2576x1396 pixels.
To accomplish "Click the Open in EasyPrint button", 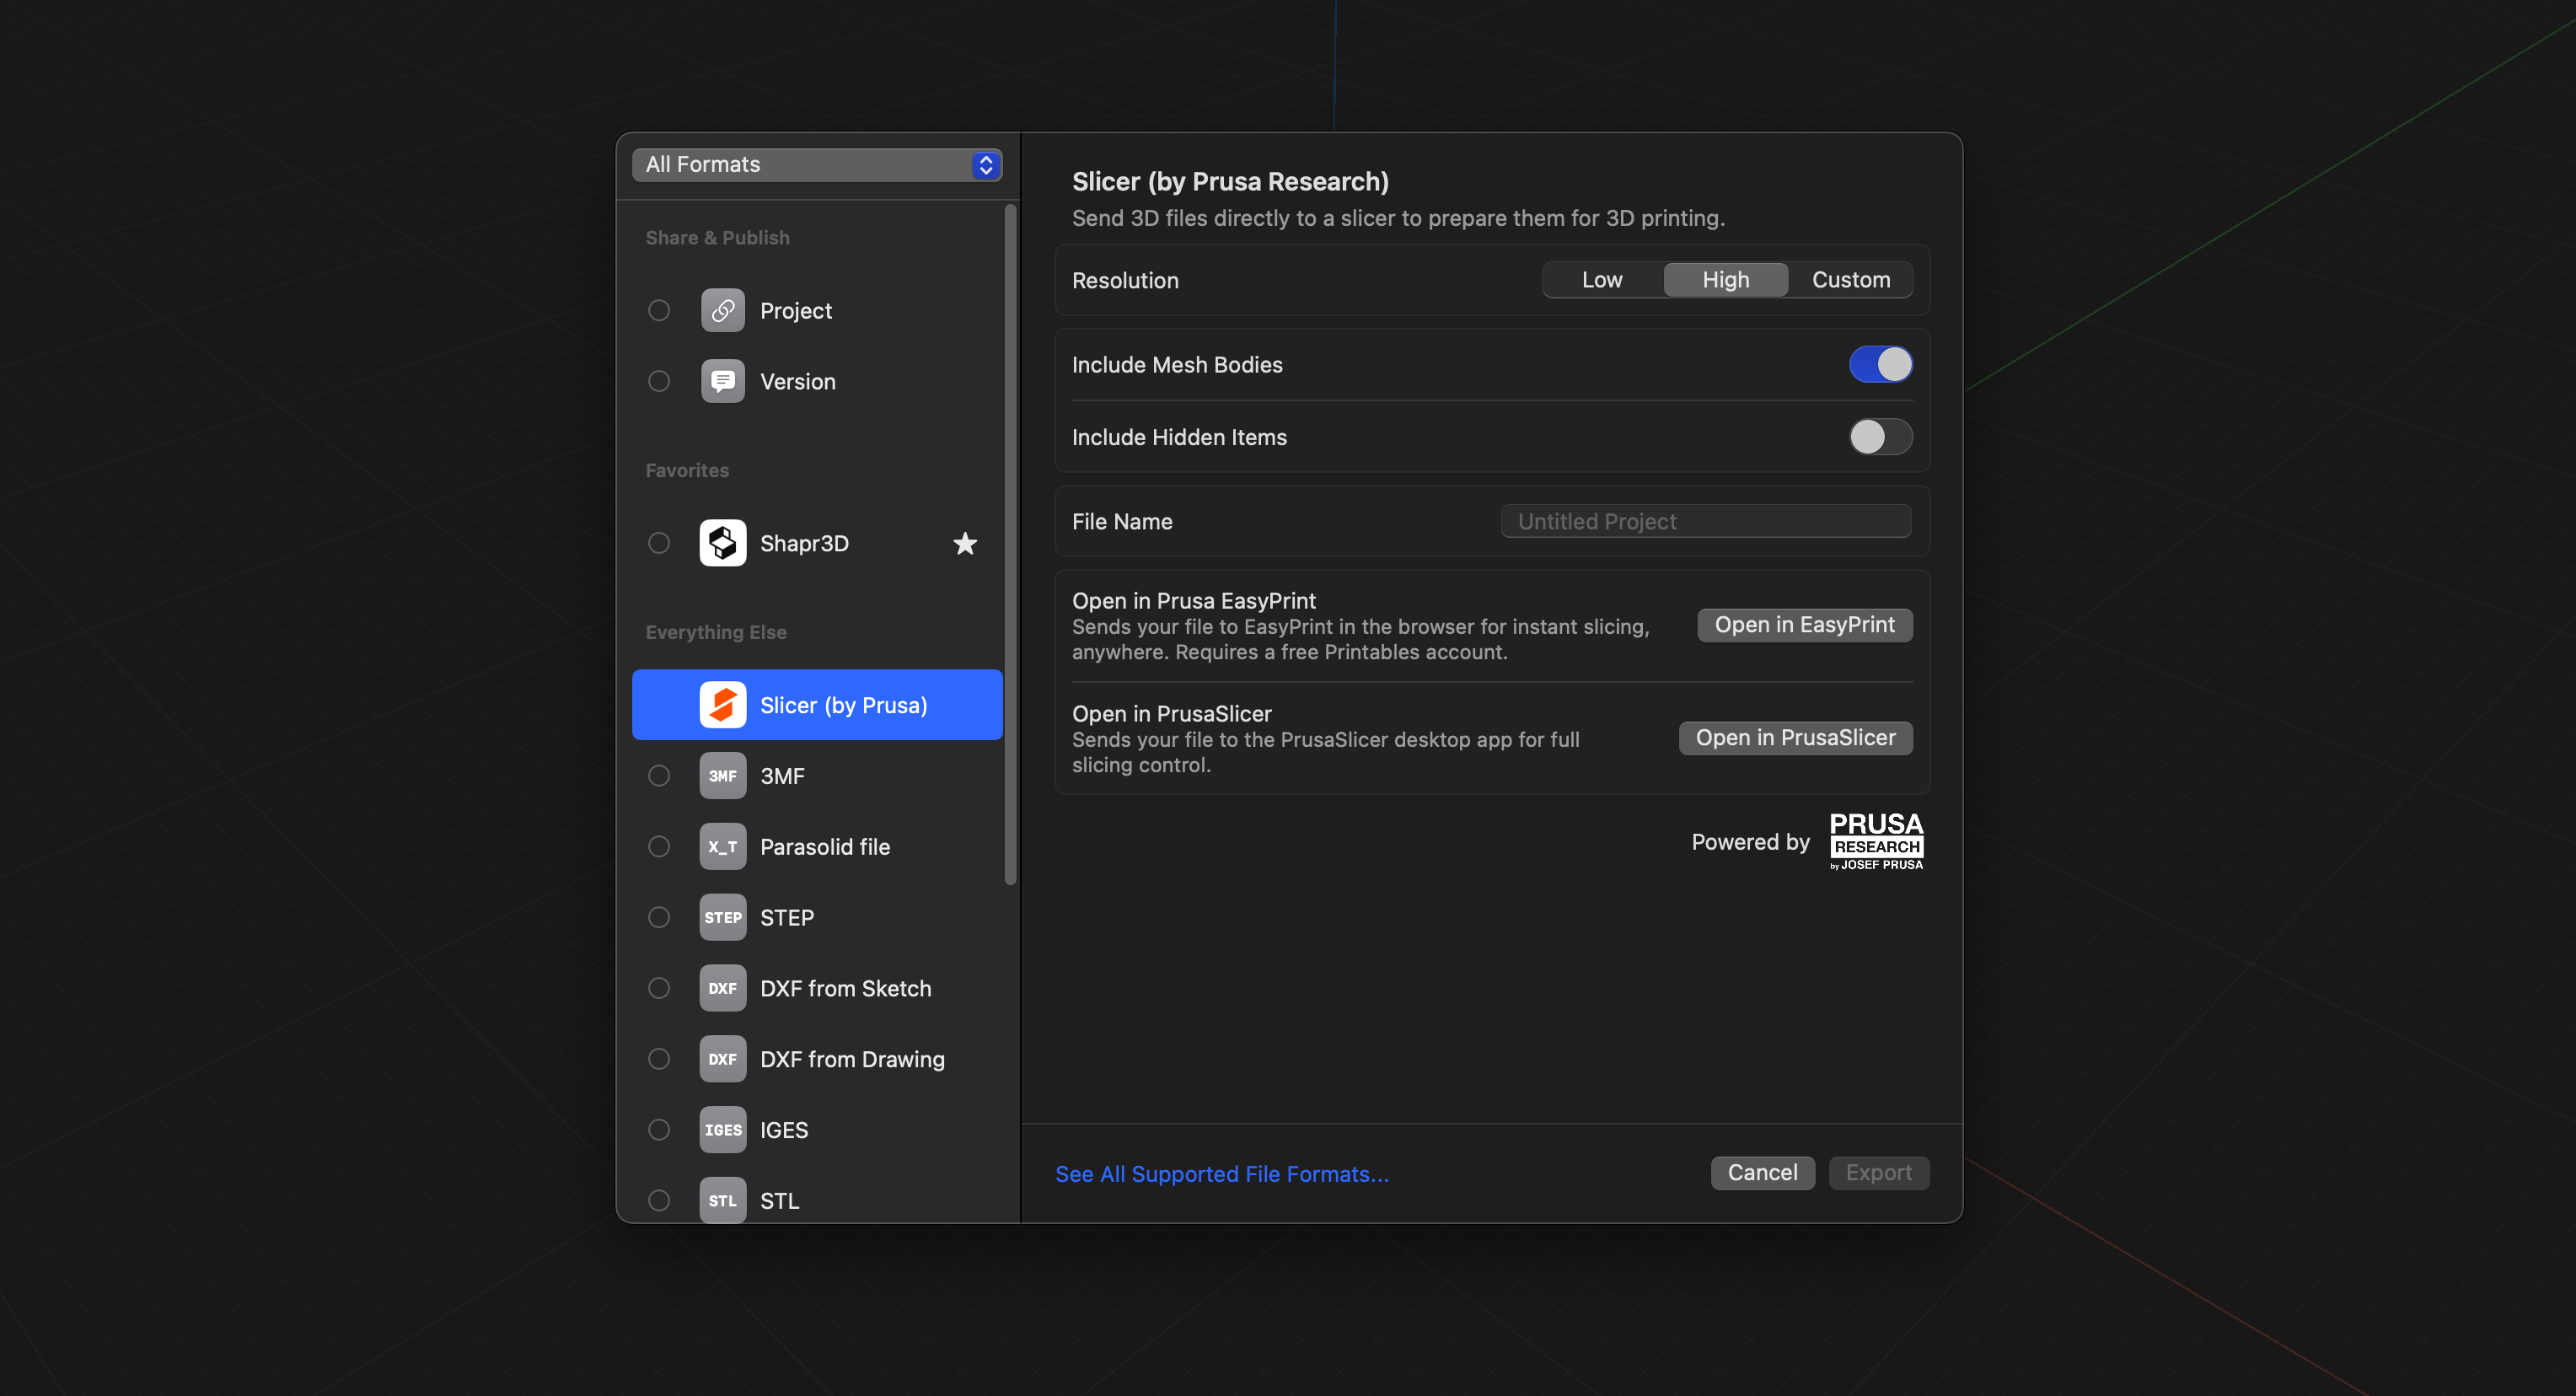I will coord(1803,625).
